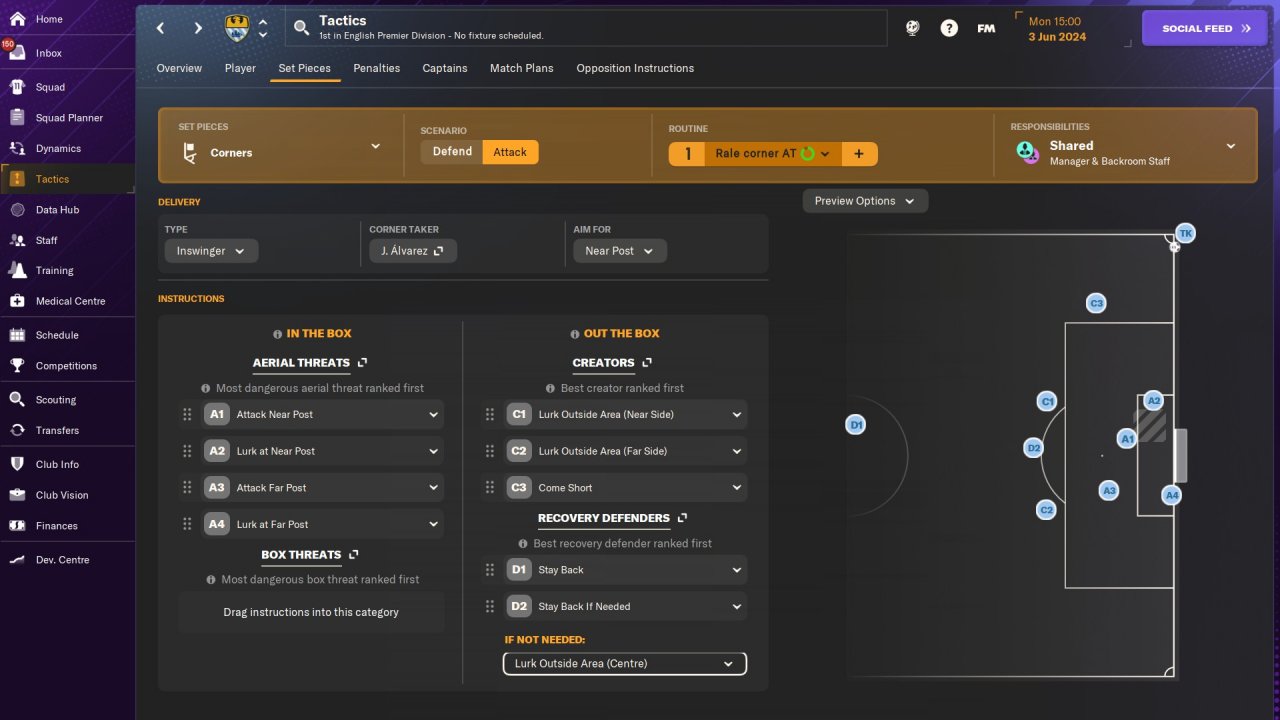Open the Inswinger delivery type dropdown

[211, 251]
